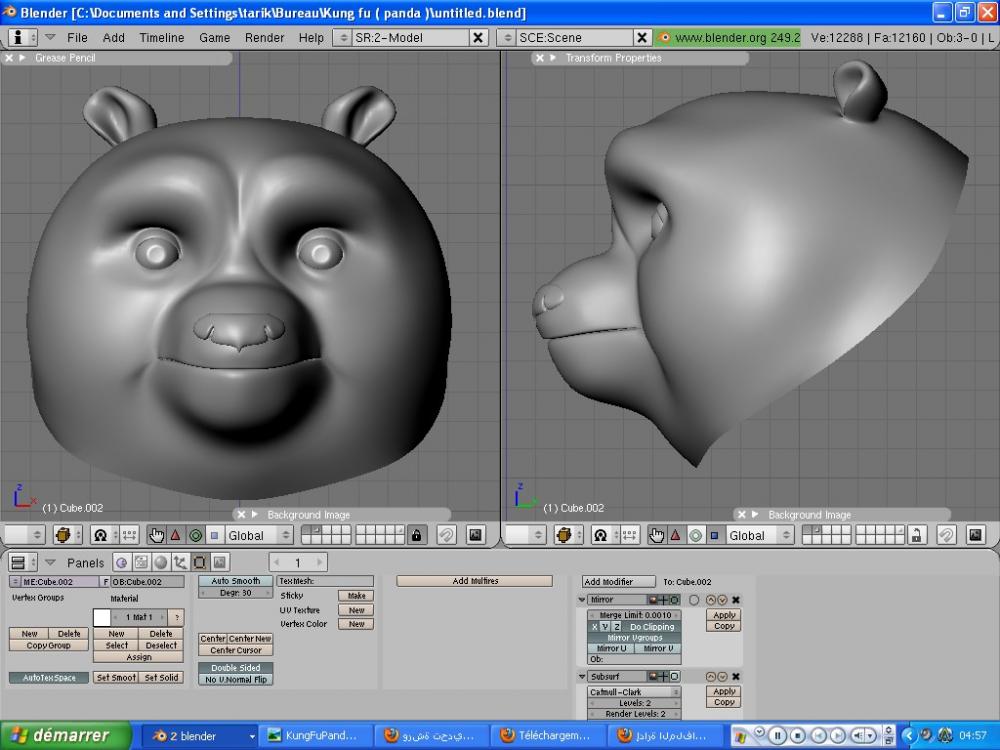Viewport: 1000px width, 750px height.
Task: Toggle the Auto Smooth button
Action: [x=235, y=581]
